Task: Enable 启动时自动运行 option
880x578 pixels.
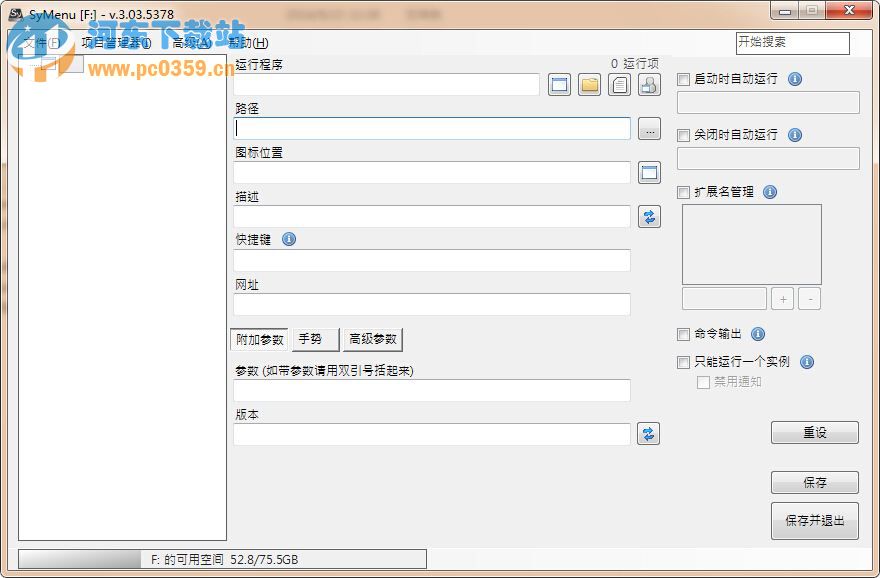Action: [684, 80]
